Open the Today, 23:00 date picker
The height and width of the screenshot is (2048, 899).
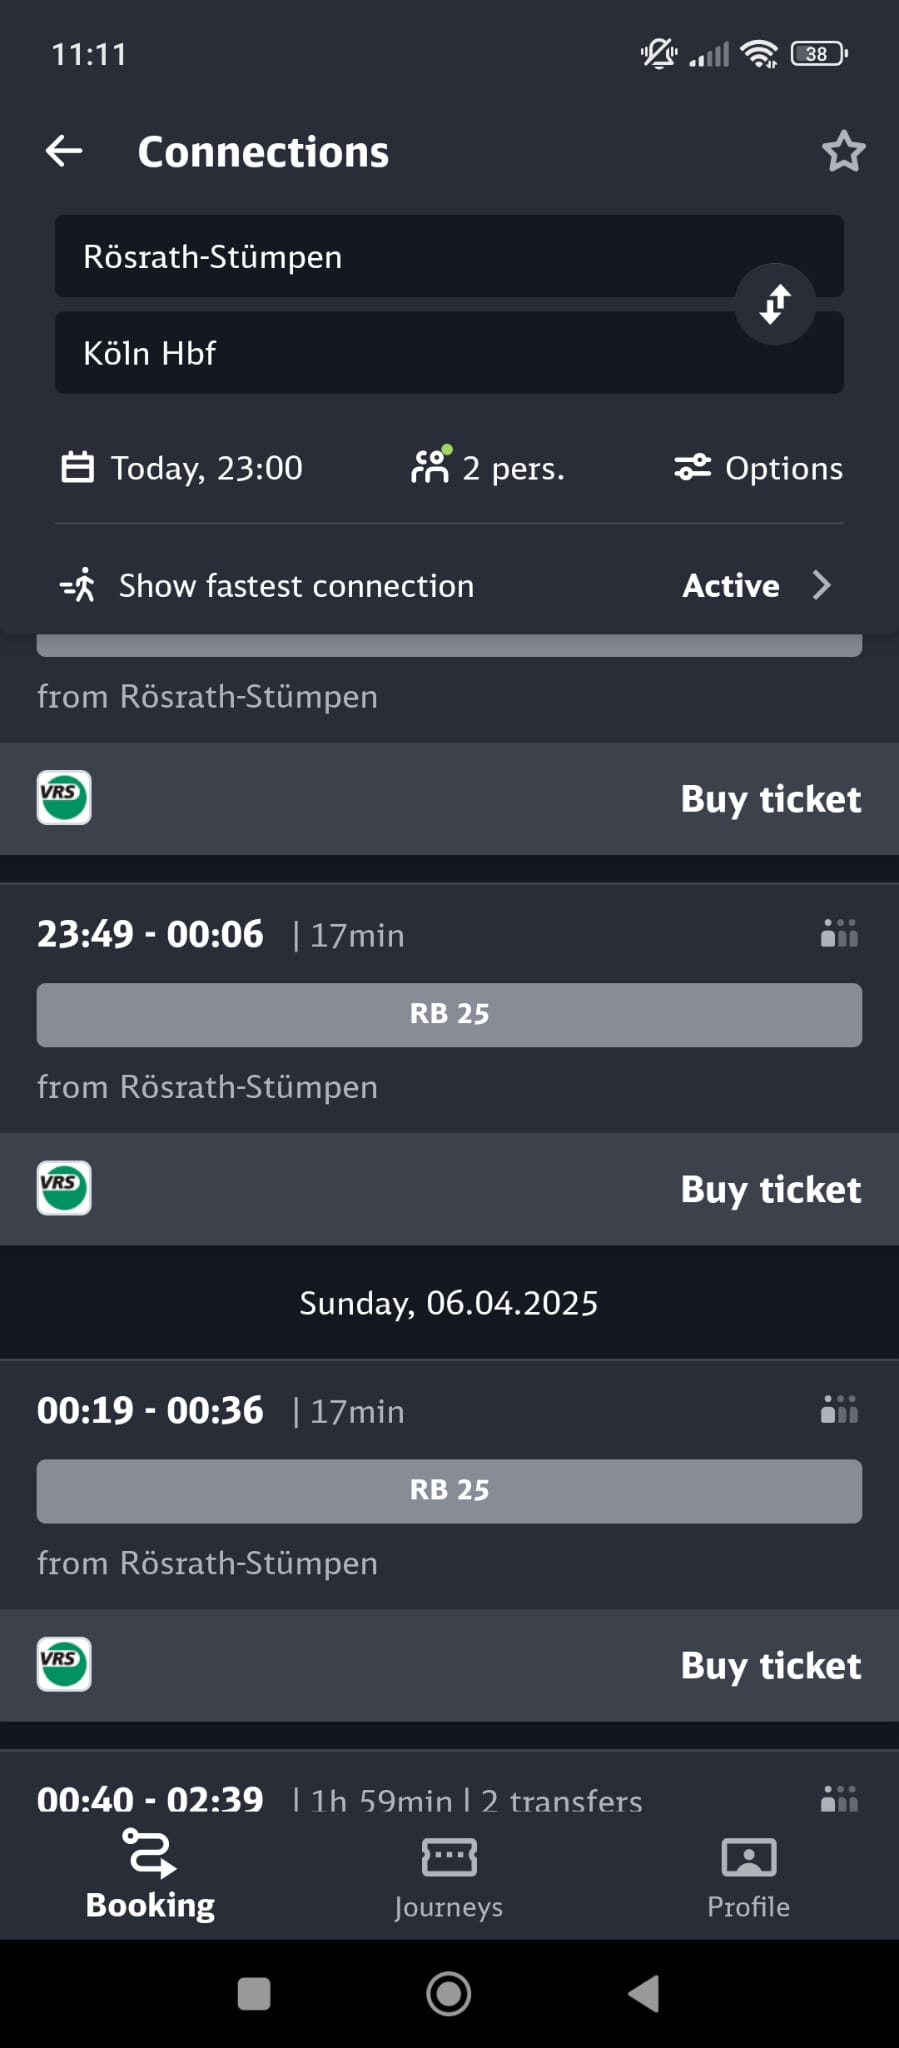tap(183, 468)
